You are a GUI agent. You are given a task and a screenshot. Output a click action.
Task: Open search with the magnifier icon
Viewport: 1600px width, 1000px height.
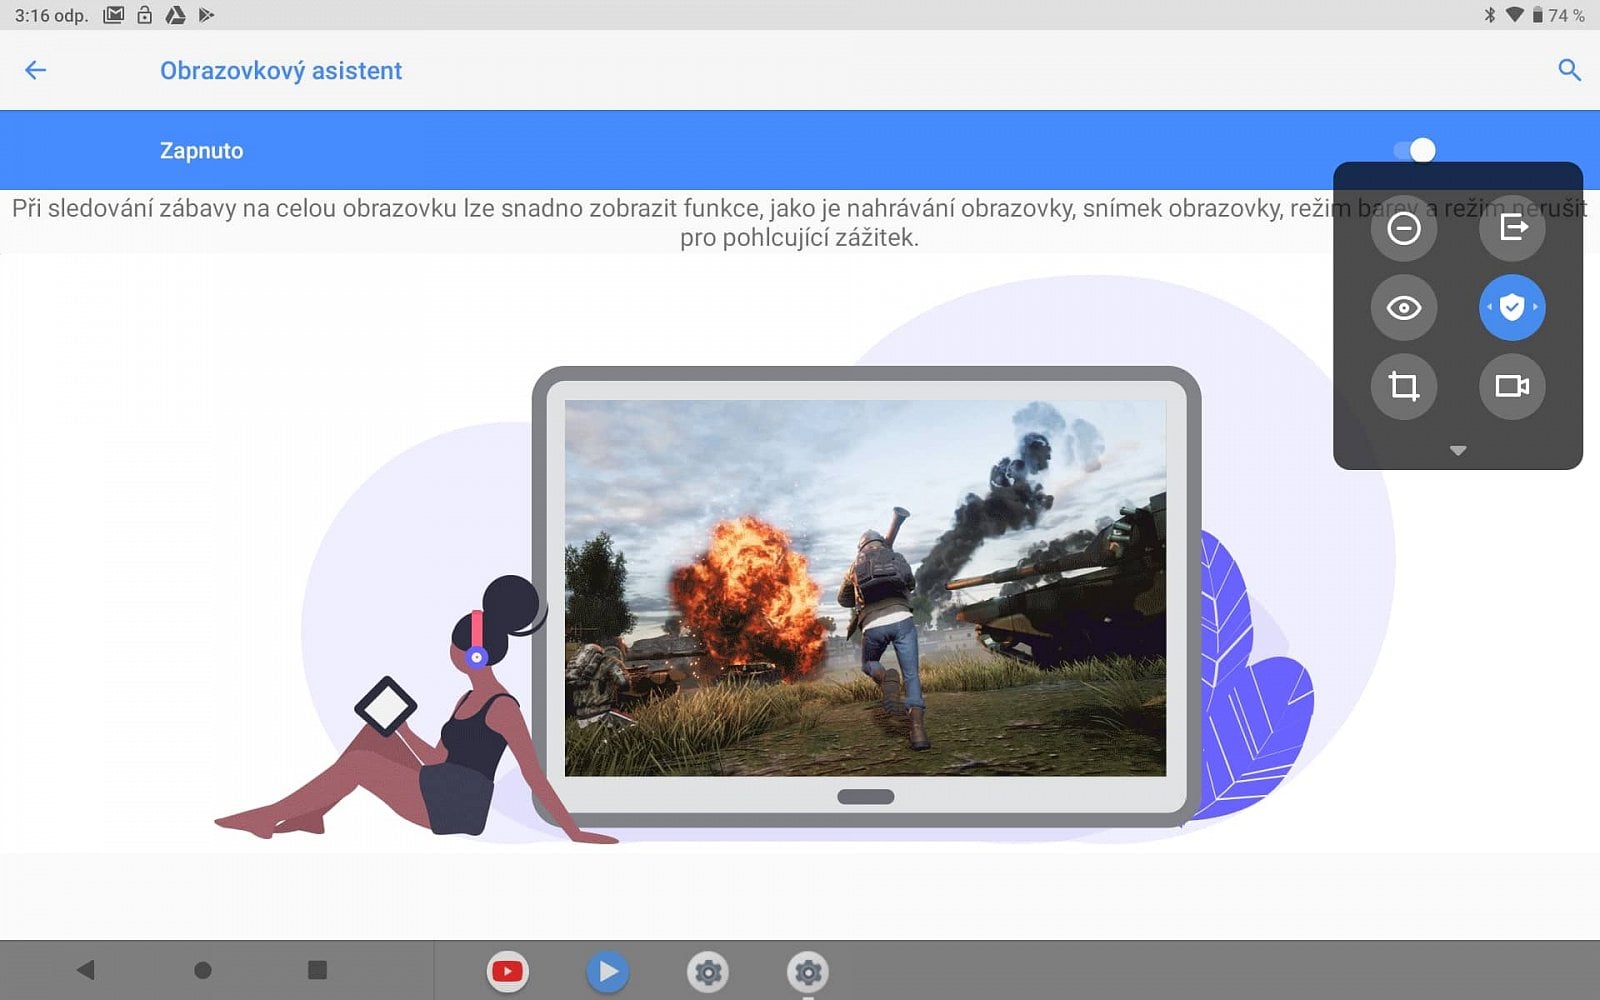(1569, 70)
